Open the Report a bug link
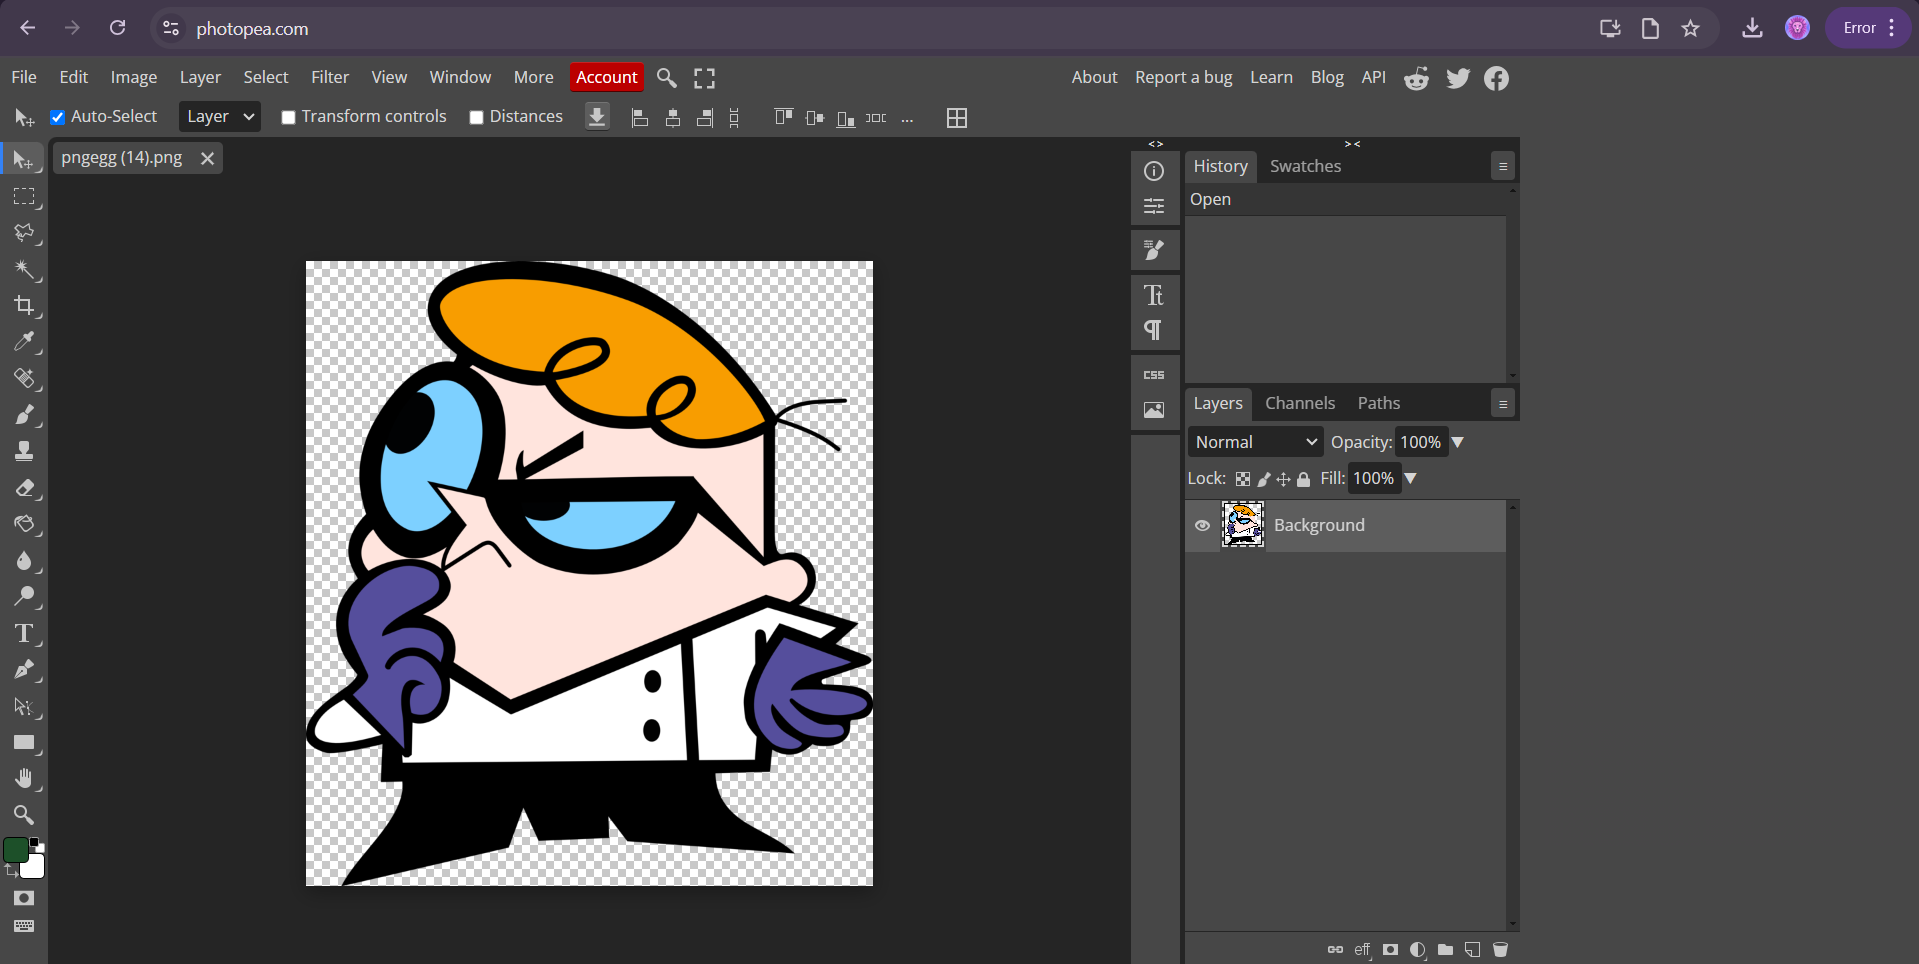The image size is (1919, 964). (1184, 77)
